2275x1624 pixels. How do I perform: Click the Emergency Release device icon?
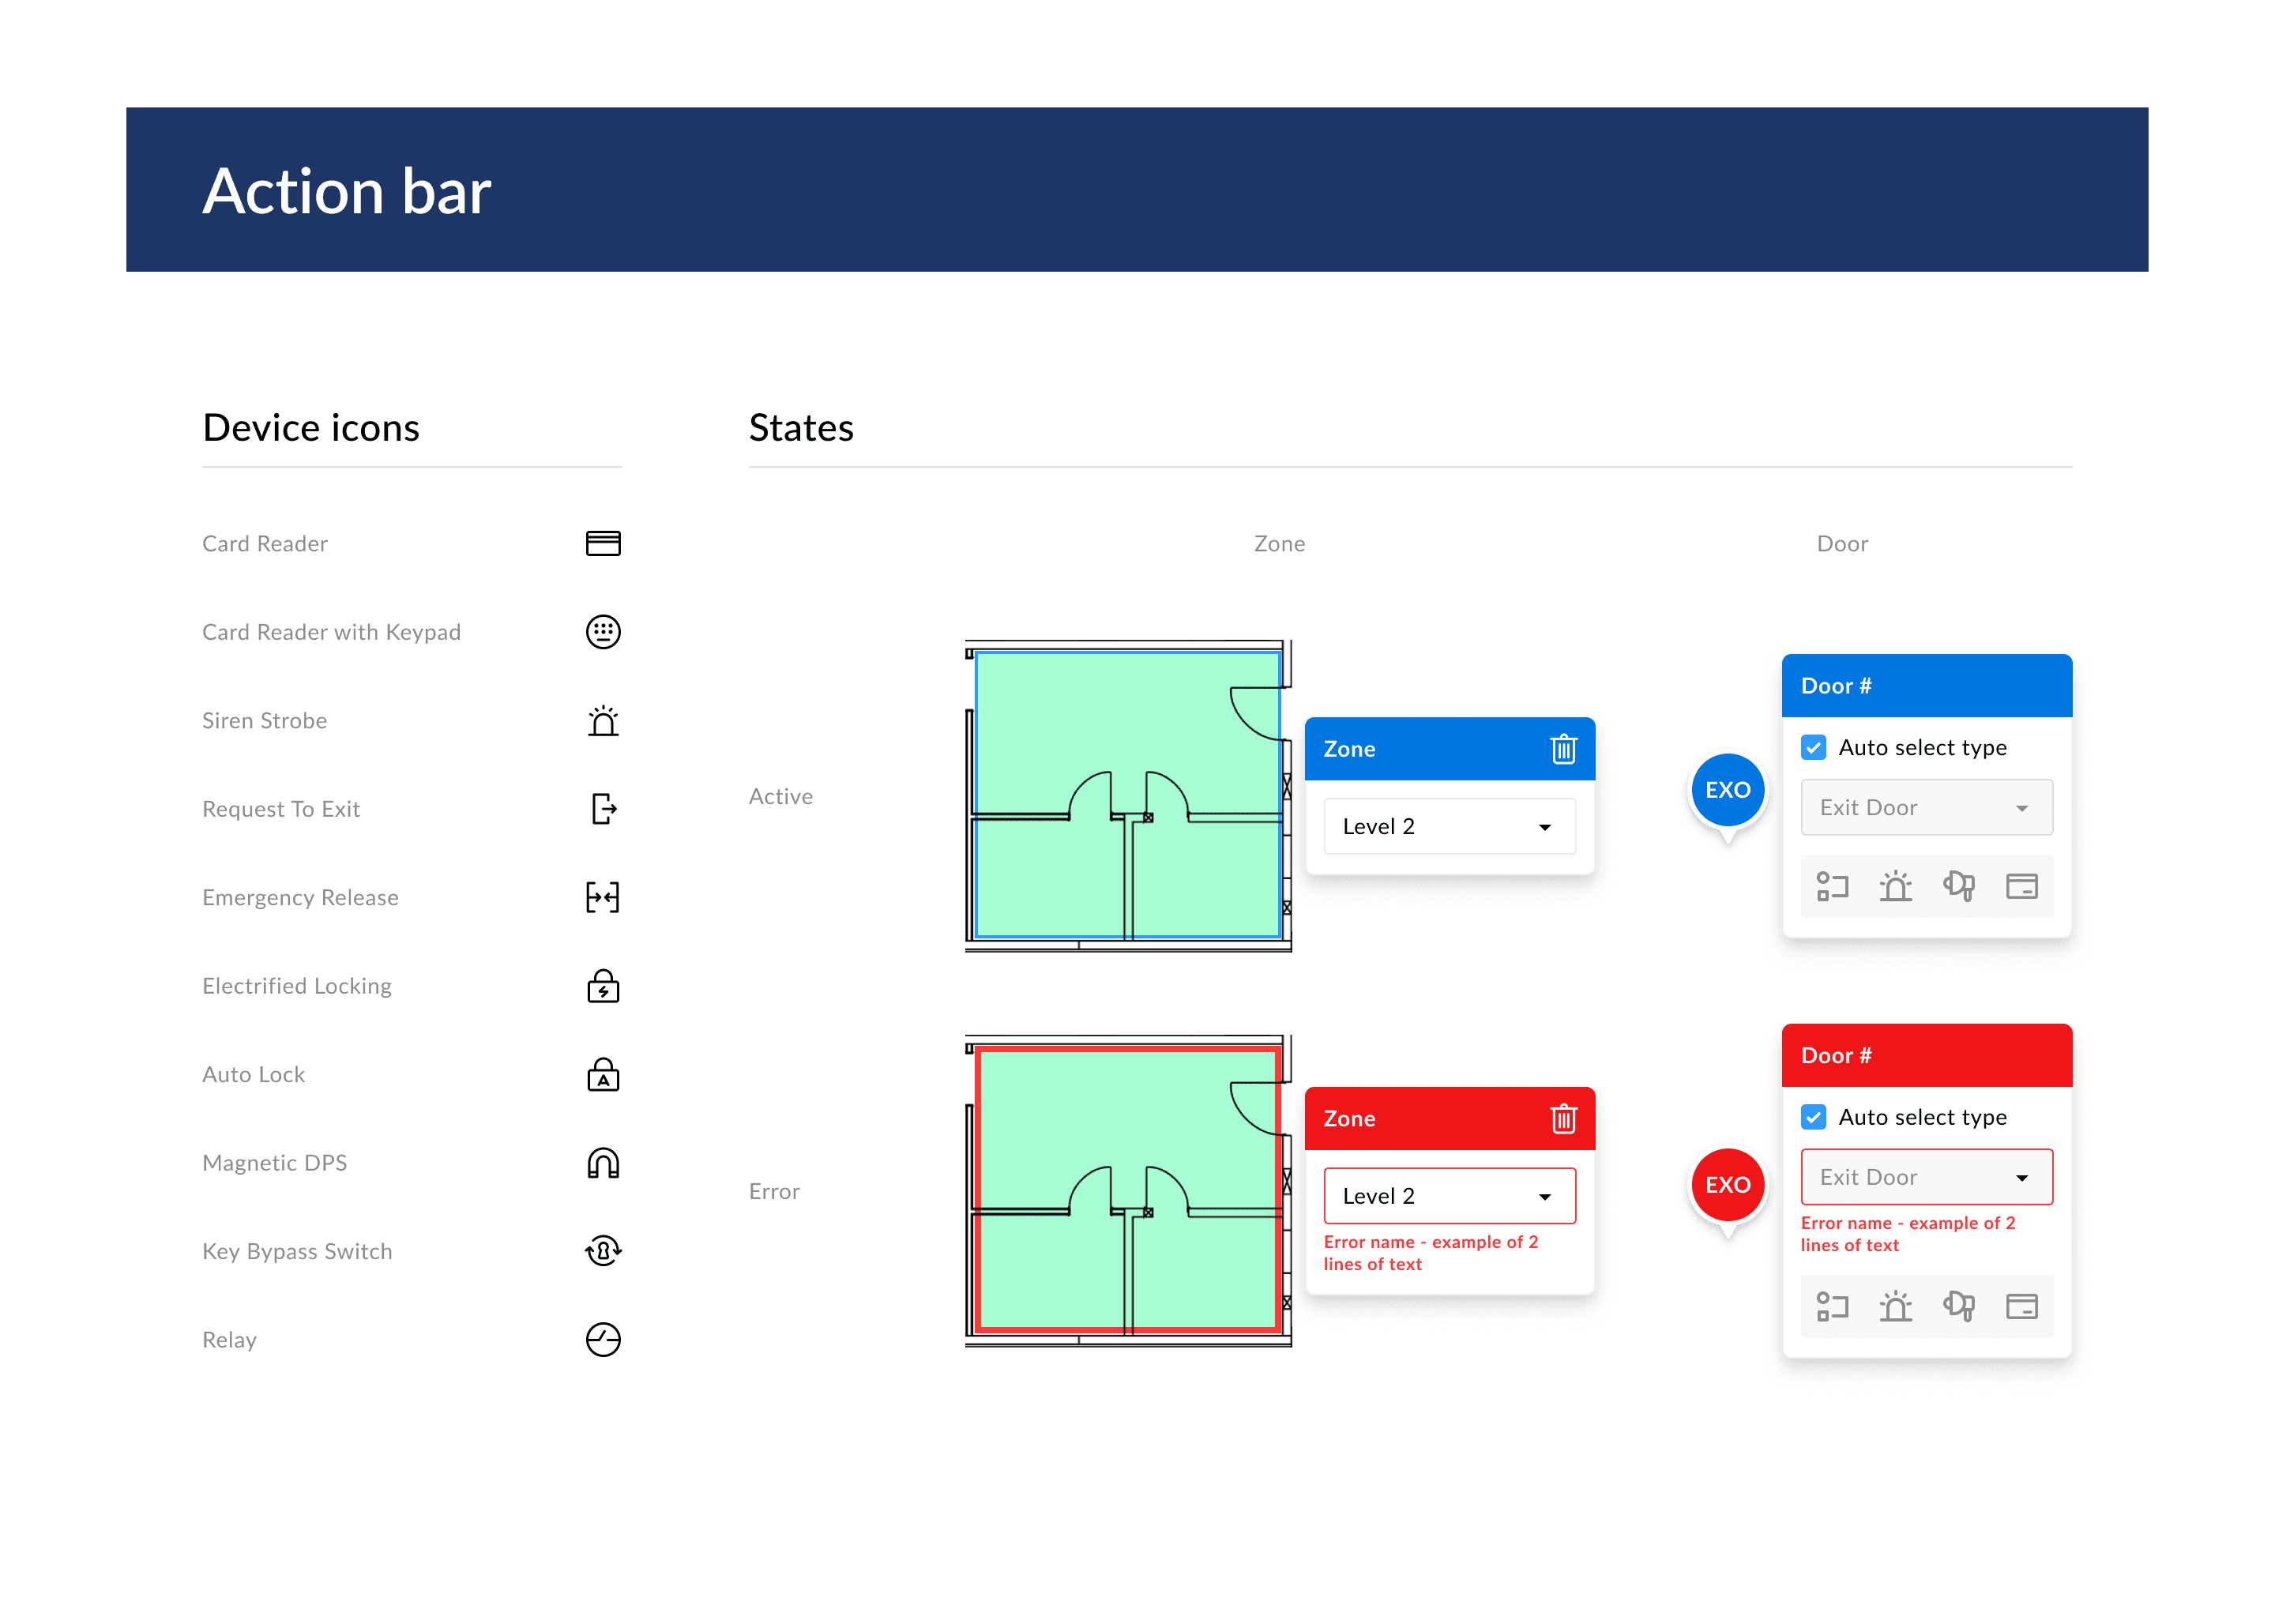click(603, 897)
